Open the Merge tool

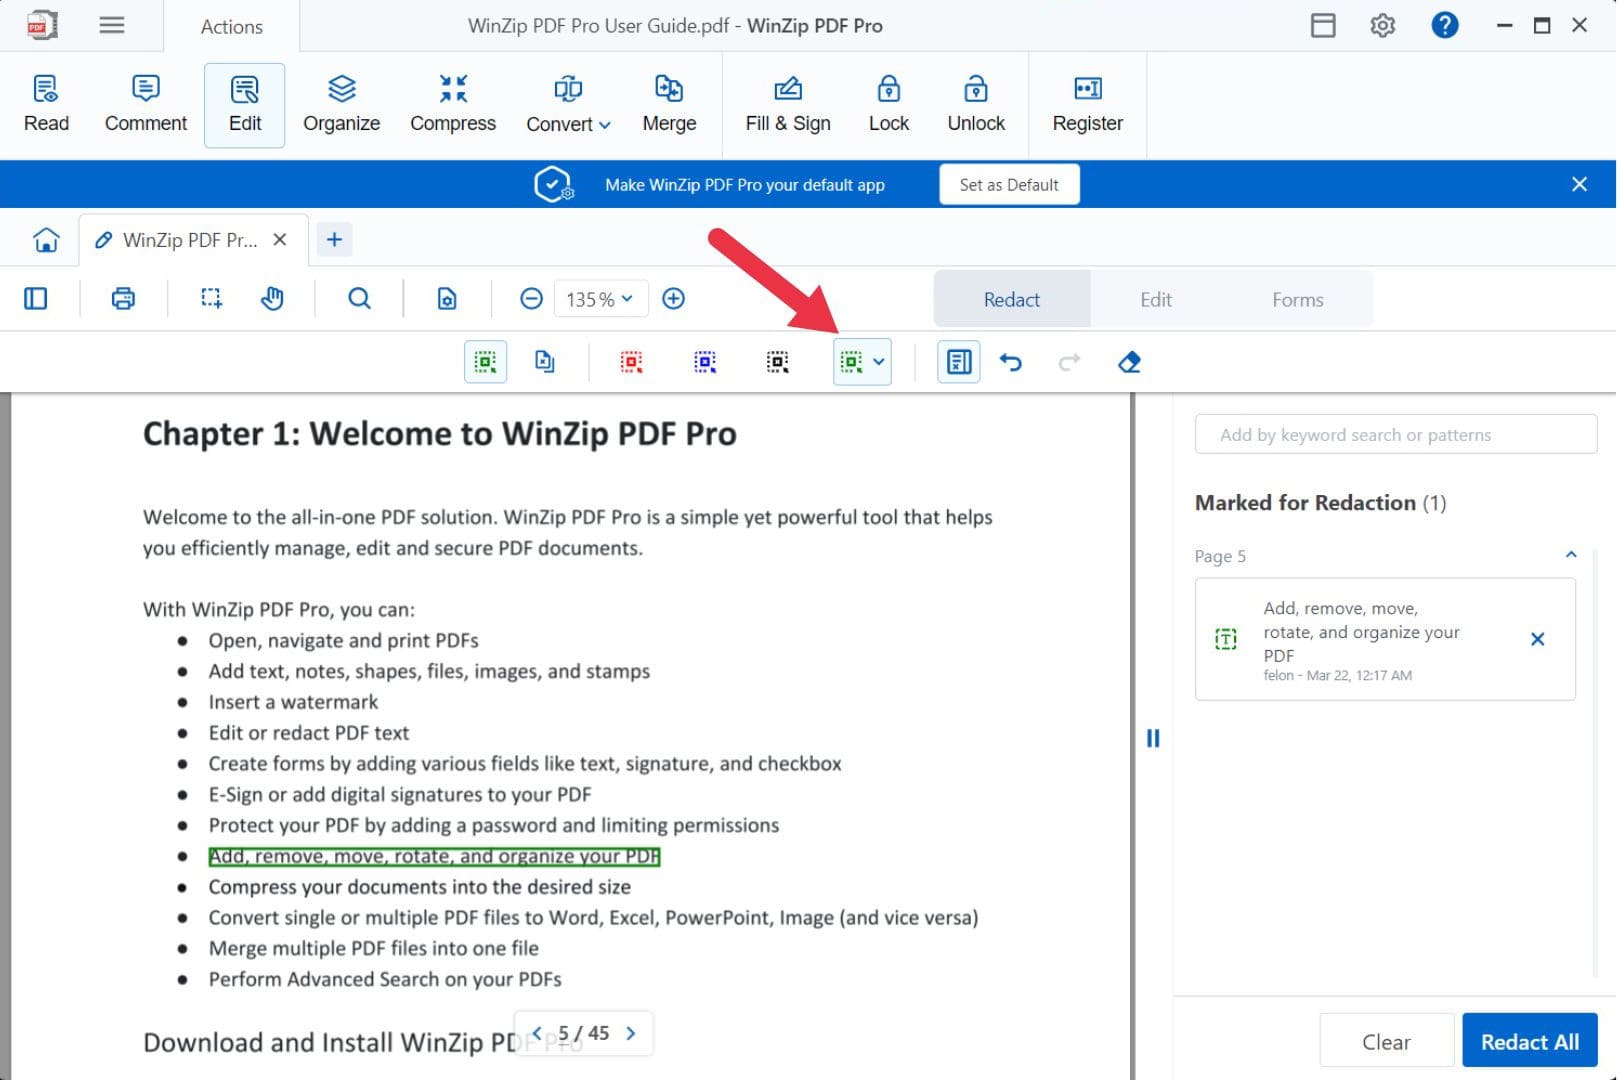(x=669, y=104)
